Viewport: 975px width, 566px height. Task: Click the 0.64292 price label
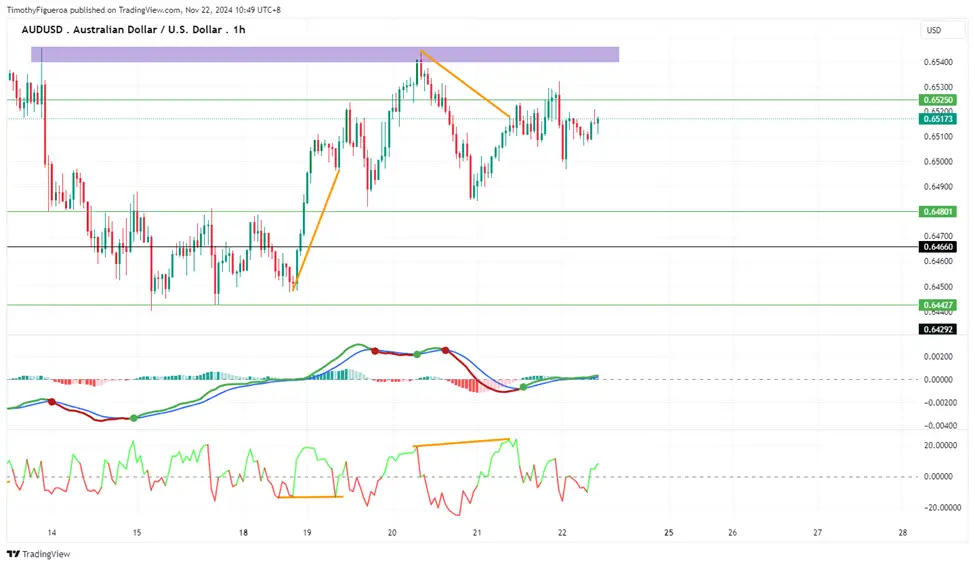(x=938, y=329)
